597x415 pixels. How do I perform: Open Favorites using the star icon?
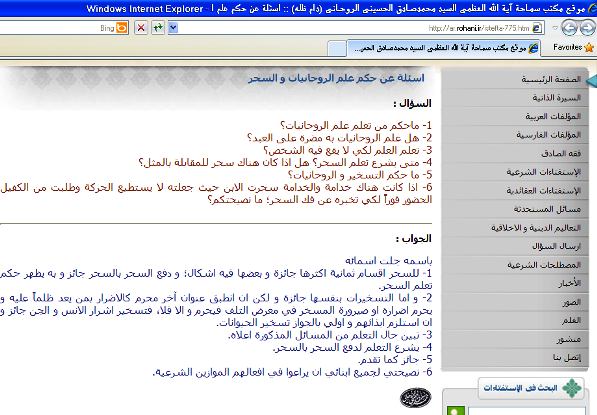coord(589,48)
